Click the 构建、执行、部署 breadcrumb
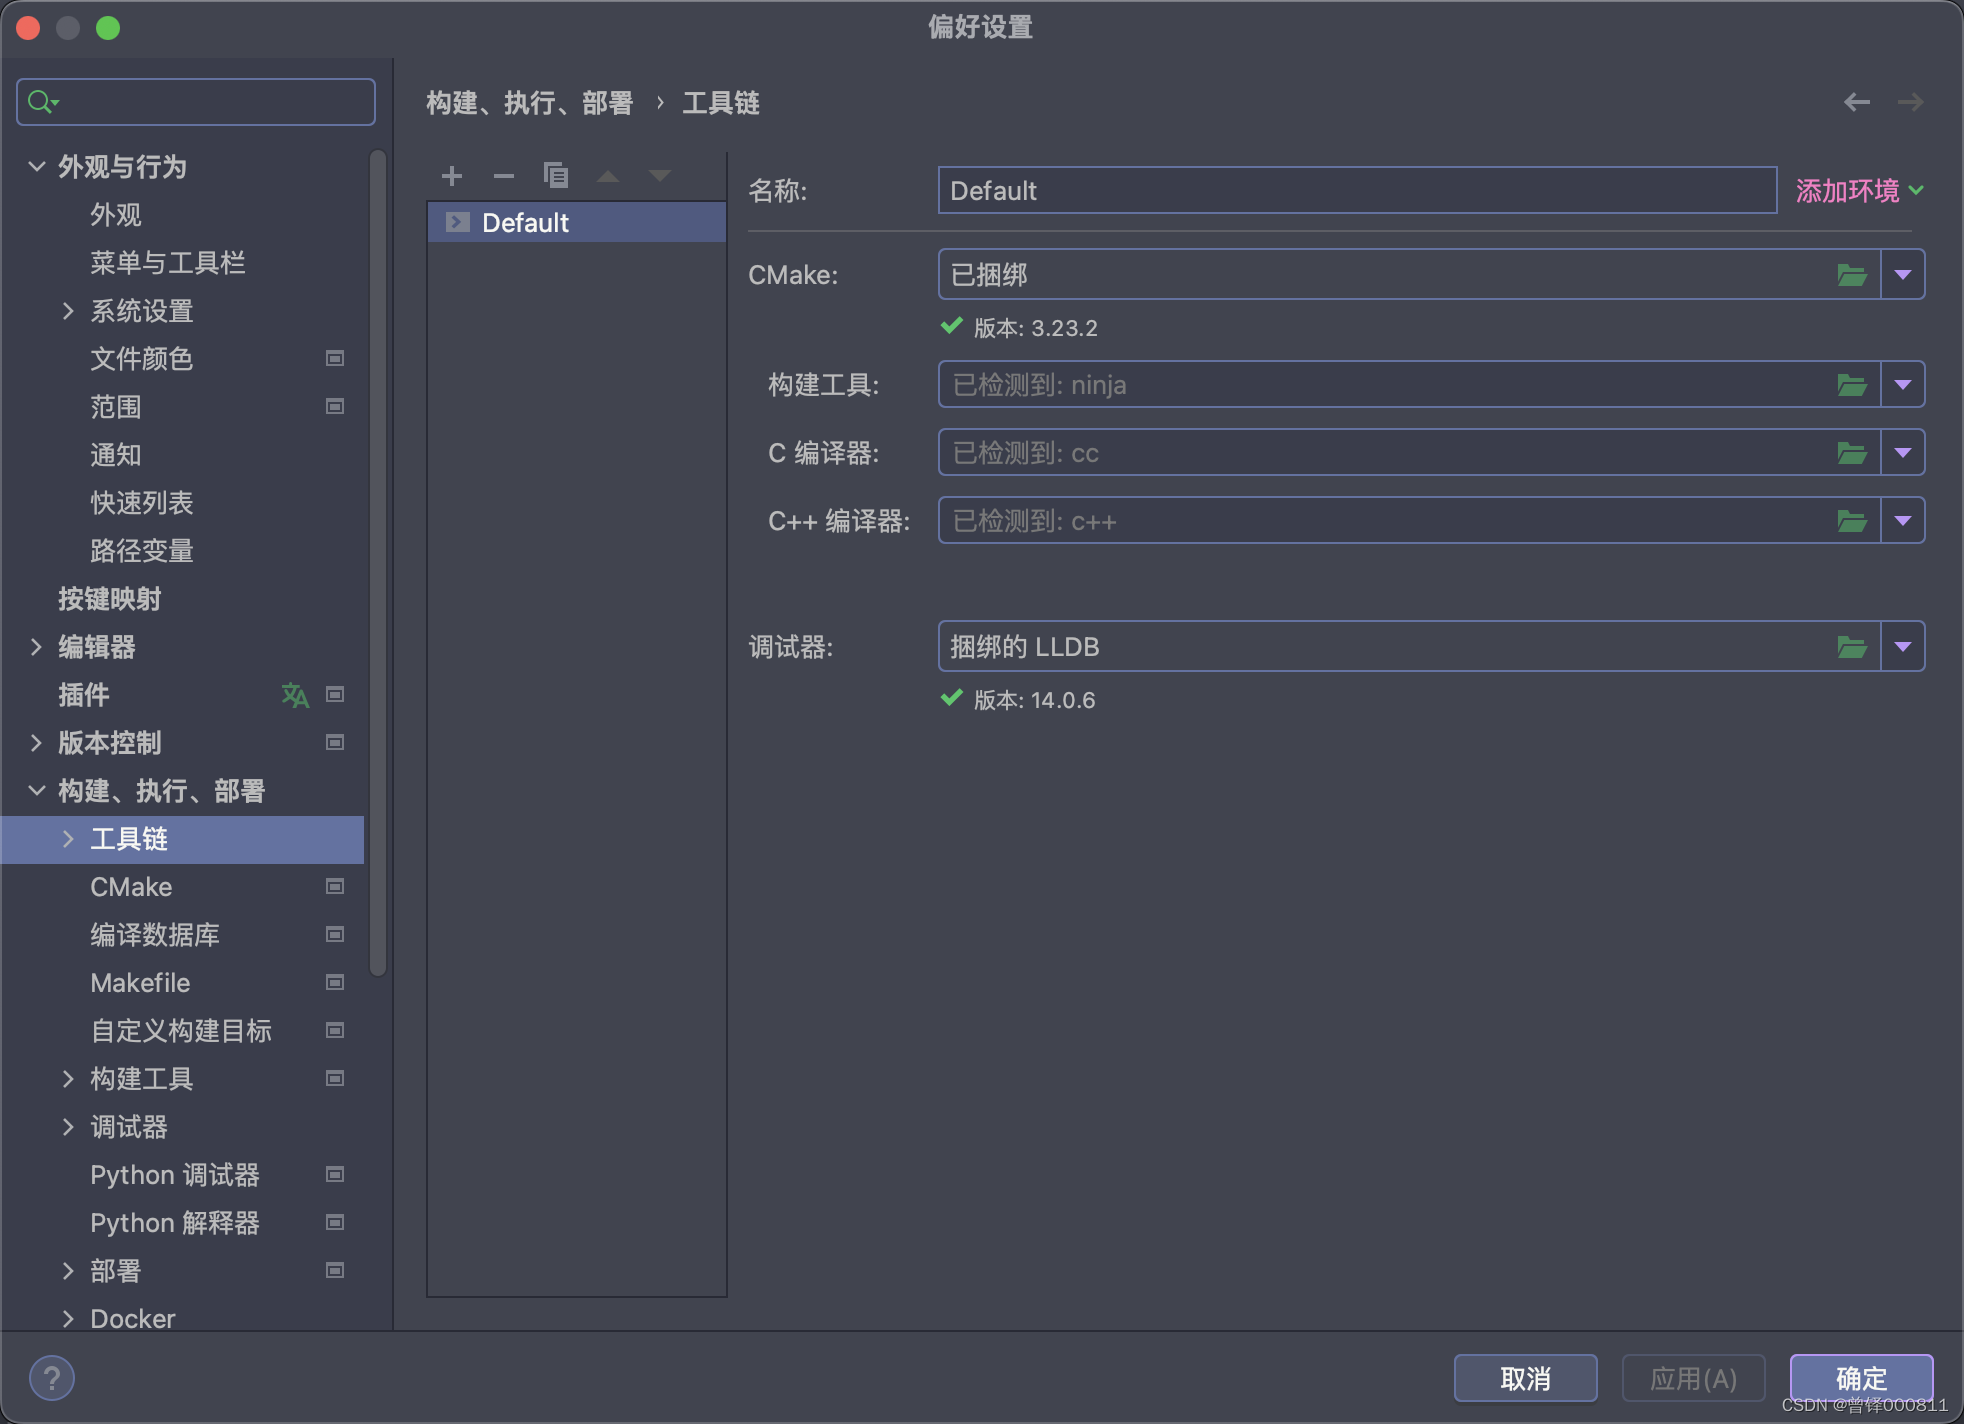Image resolution: width=1964 pixels, height=1424 pixels. (x=529, y=103)
